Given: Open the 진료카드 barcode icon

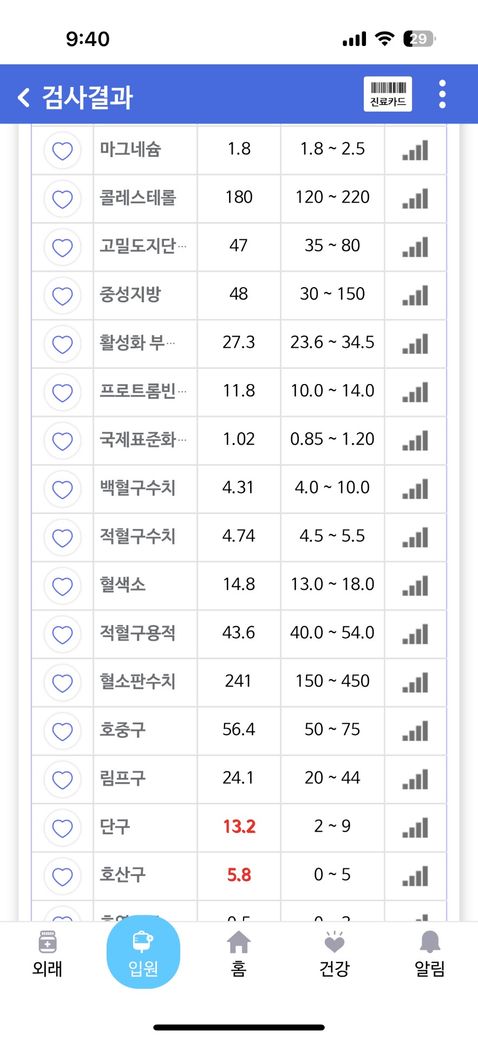Looking at the screenshot, I should 388,94.
